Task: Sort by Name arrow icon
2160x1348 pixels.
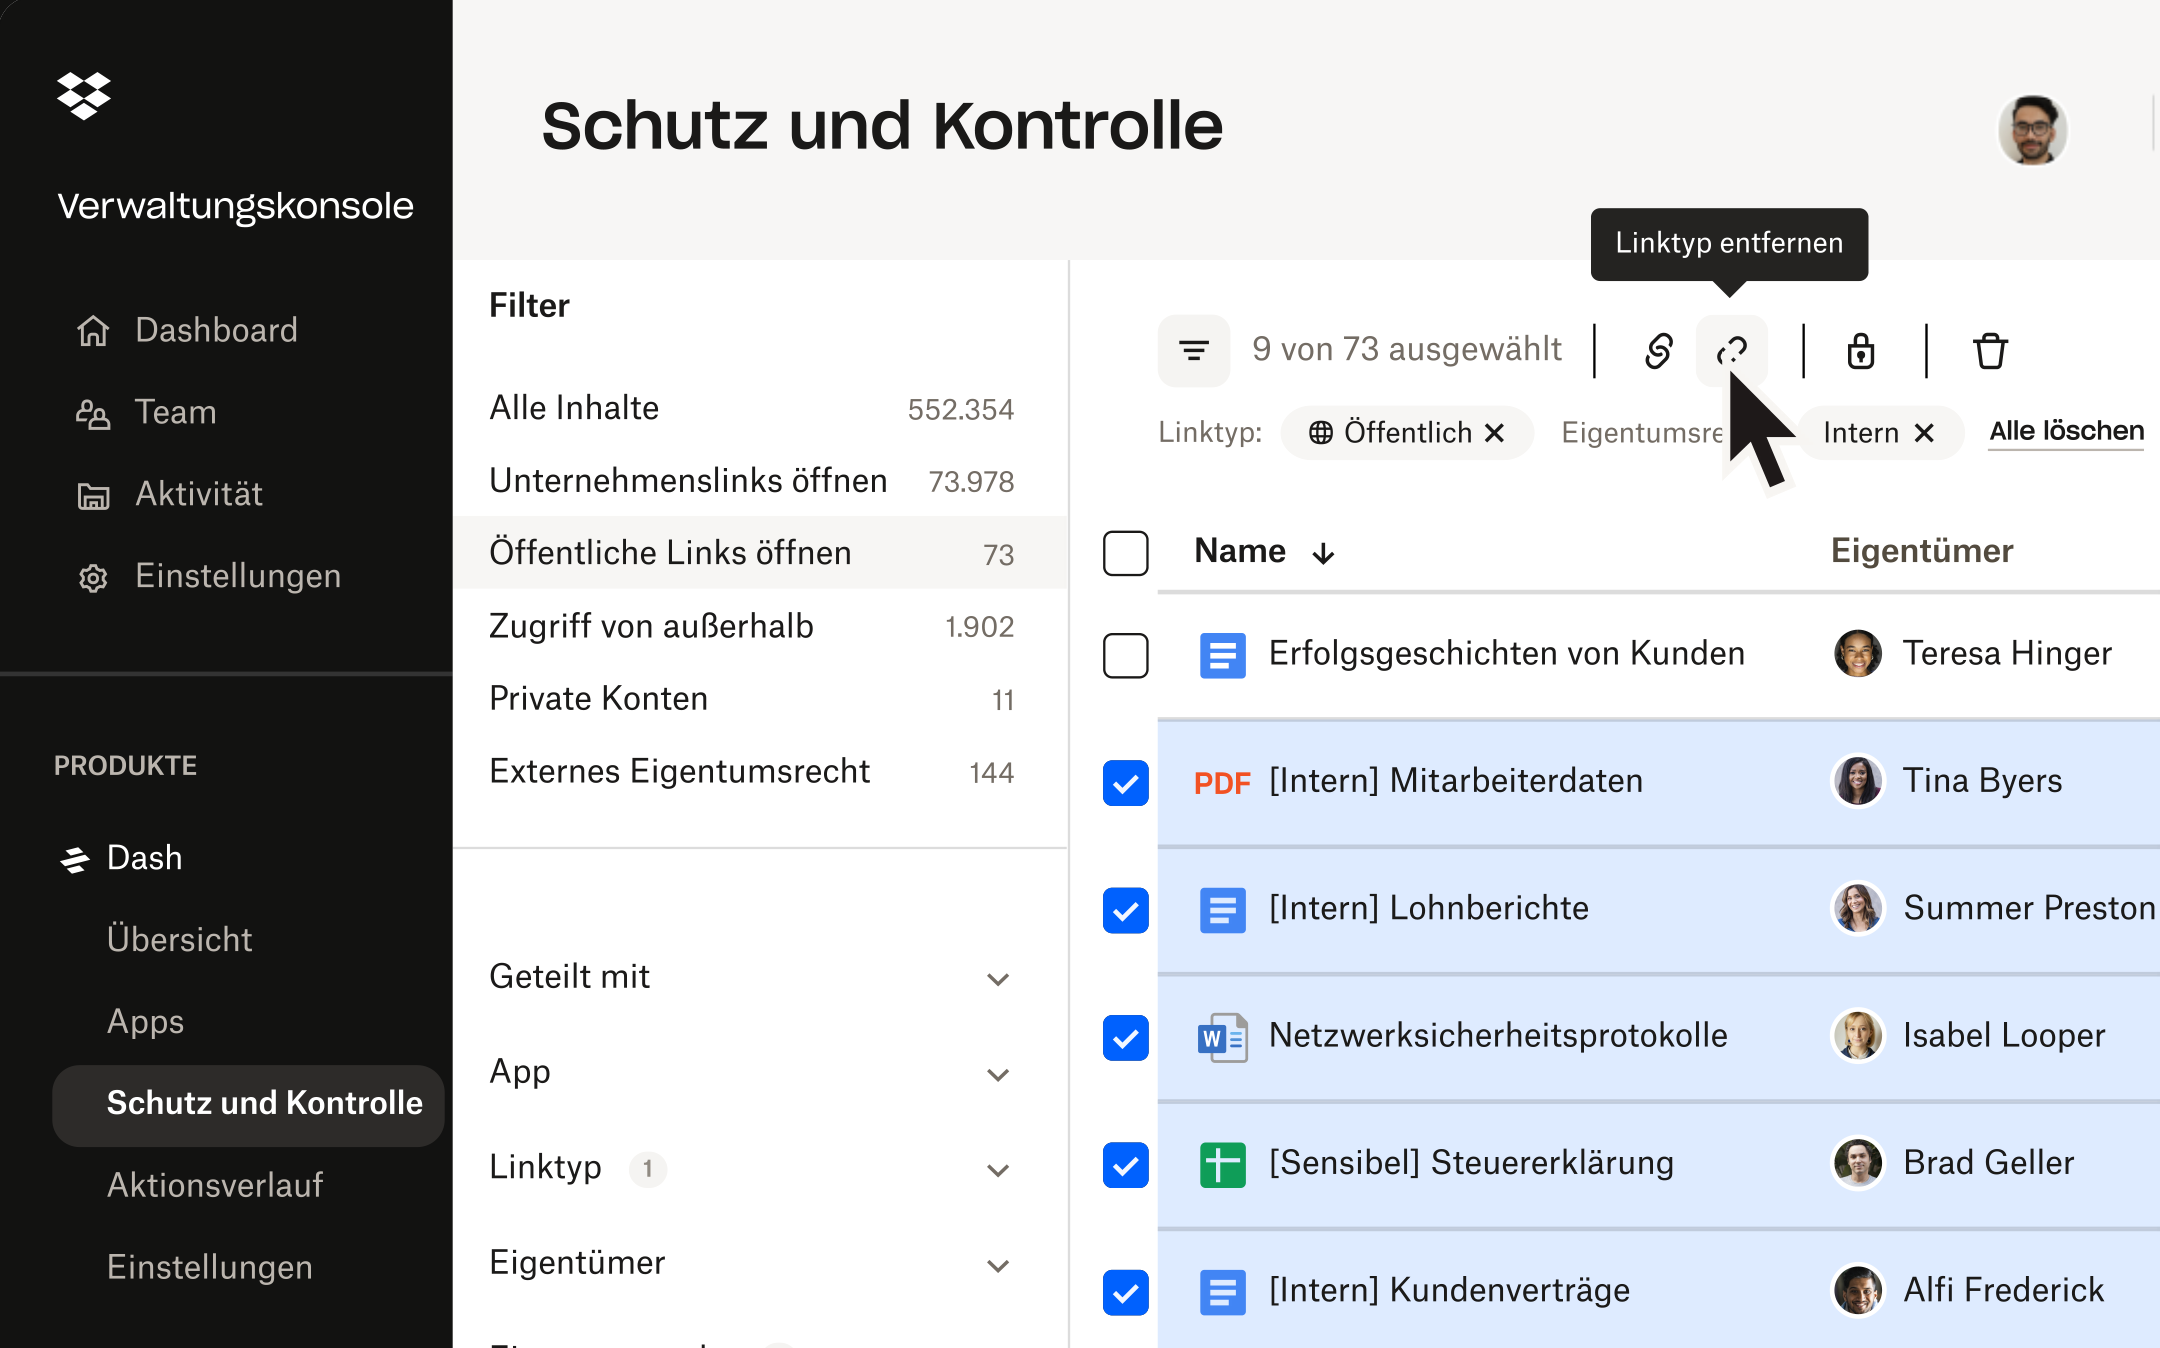Action: pyautogui.click(x=1323, y=553)
